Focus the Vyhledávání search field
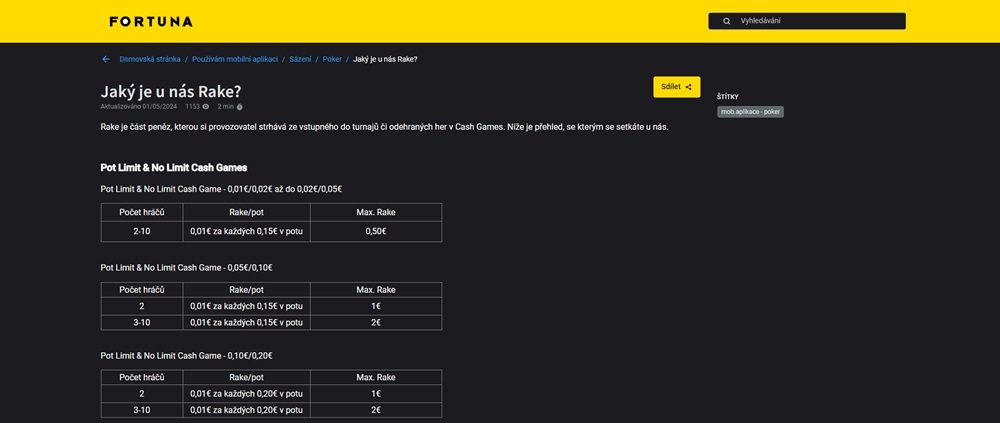 pos(815,21)
